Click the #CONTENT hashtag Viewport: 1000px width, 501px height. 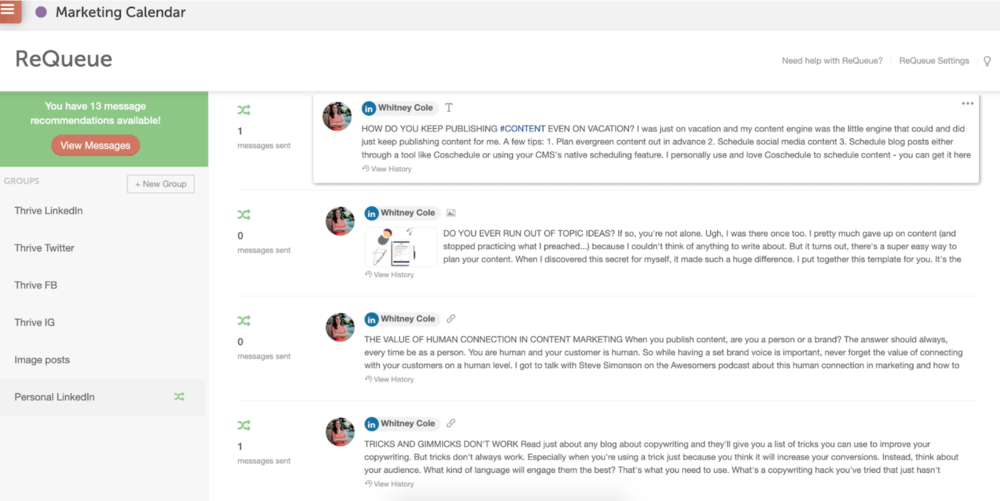pyautogui.click(x=522, y=128)
